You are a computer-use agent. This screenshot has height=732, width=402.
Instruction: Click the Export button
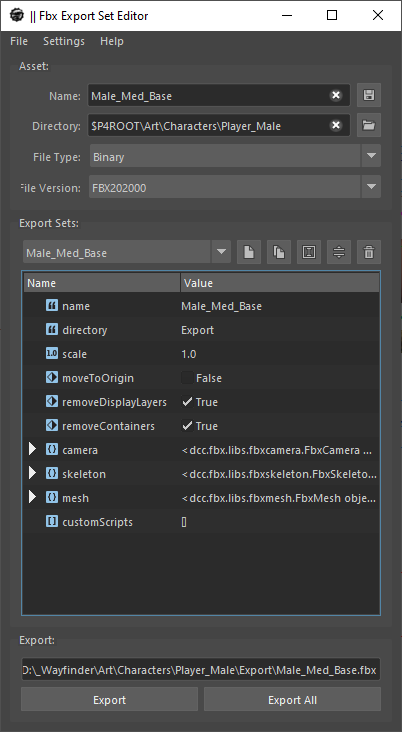109,700
